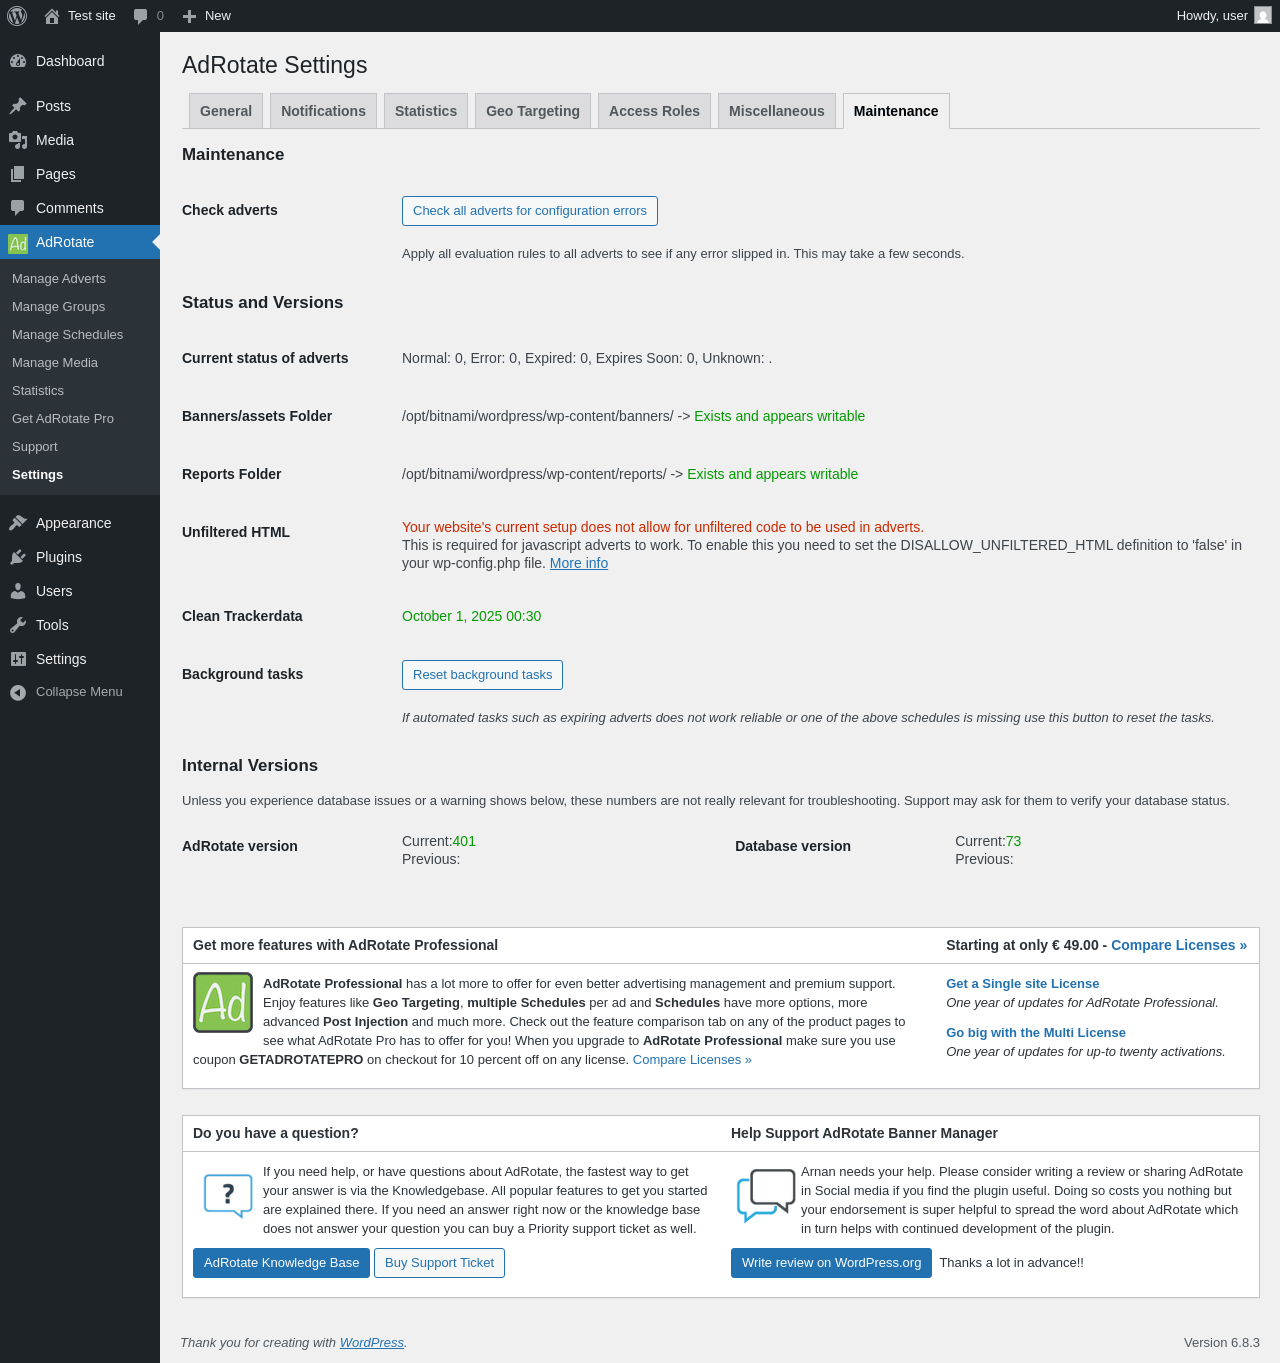Open Manage Groups submenu item

coord(58,307)
